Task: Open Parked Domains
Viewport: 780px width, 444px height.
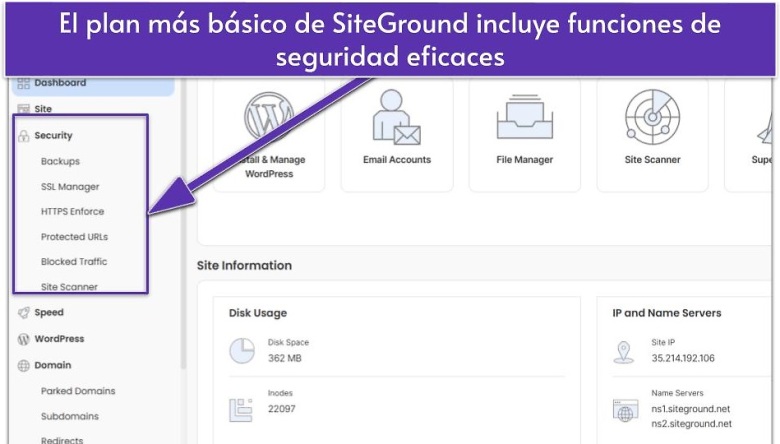Action: pos(78,391)
